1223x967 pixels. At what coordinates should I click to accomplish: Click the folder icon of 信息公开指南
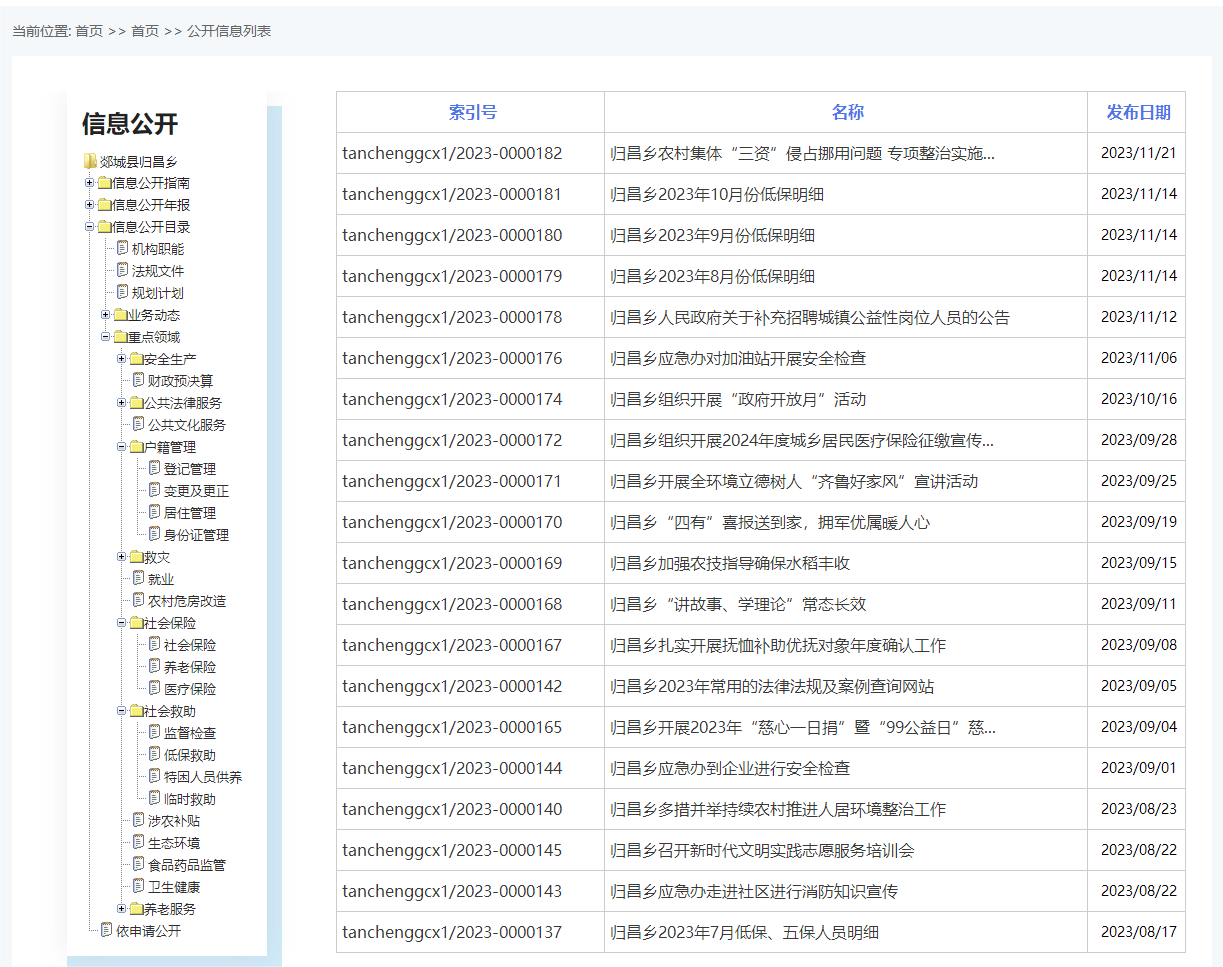tap(103, 183)
